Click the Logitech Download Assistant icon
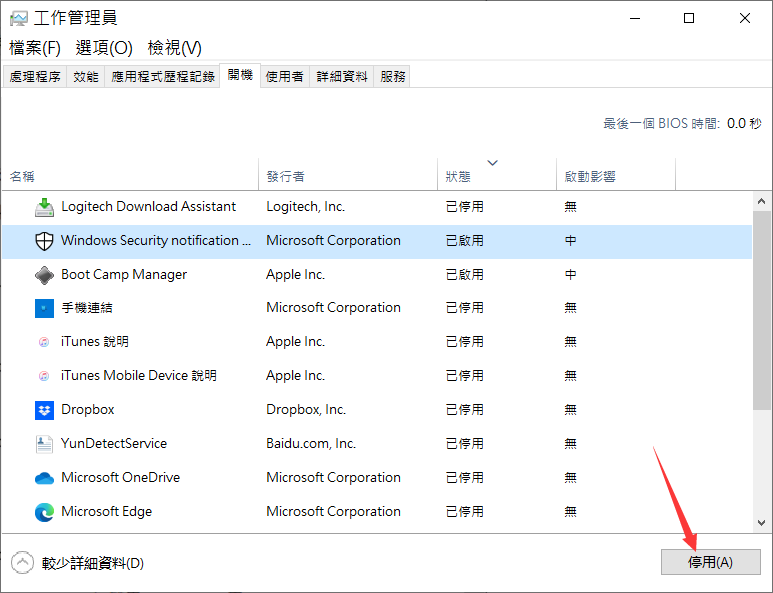This screenshot has height=593, width=773. [44, 207]
